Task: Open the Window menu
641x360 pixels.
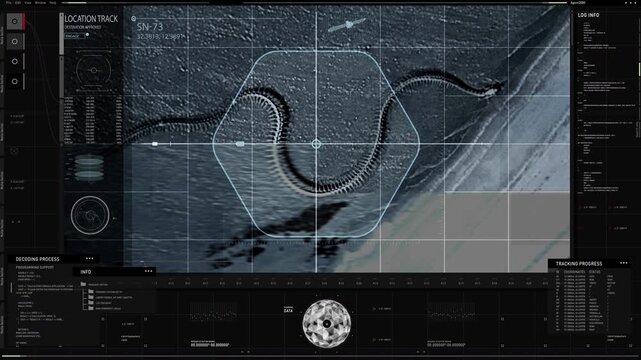Action: click(x=40, y=2)
